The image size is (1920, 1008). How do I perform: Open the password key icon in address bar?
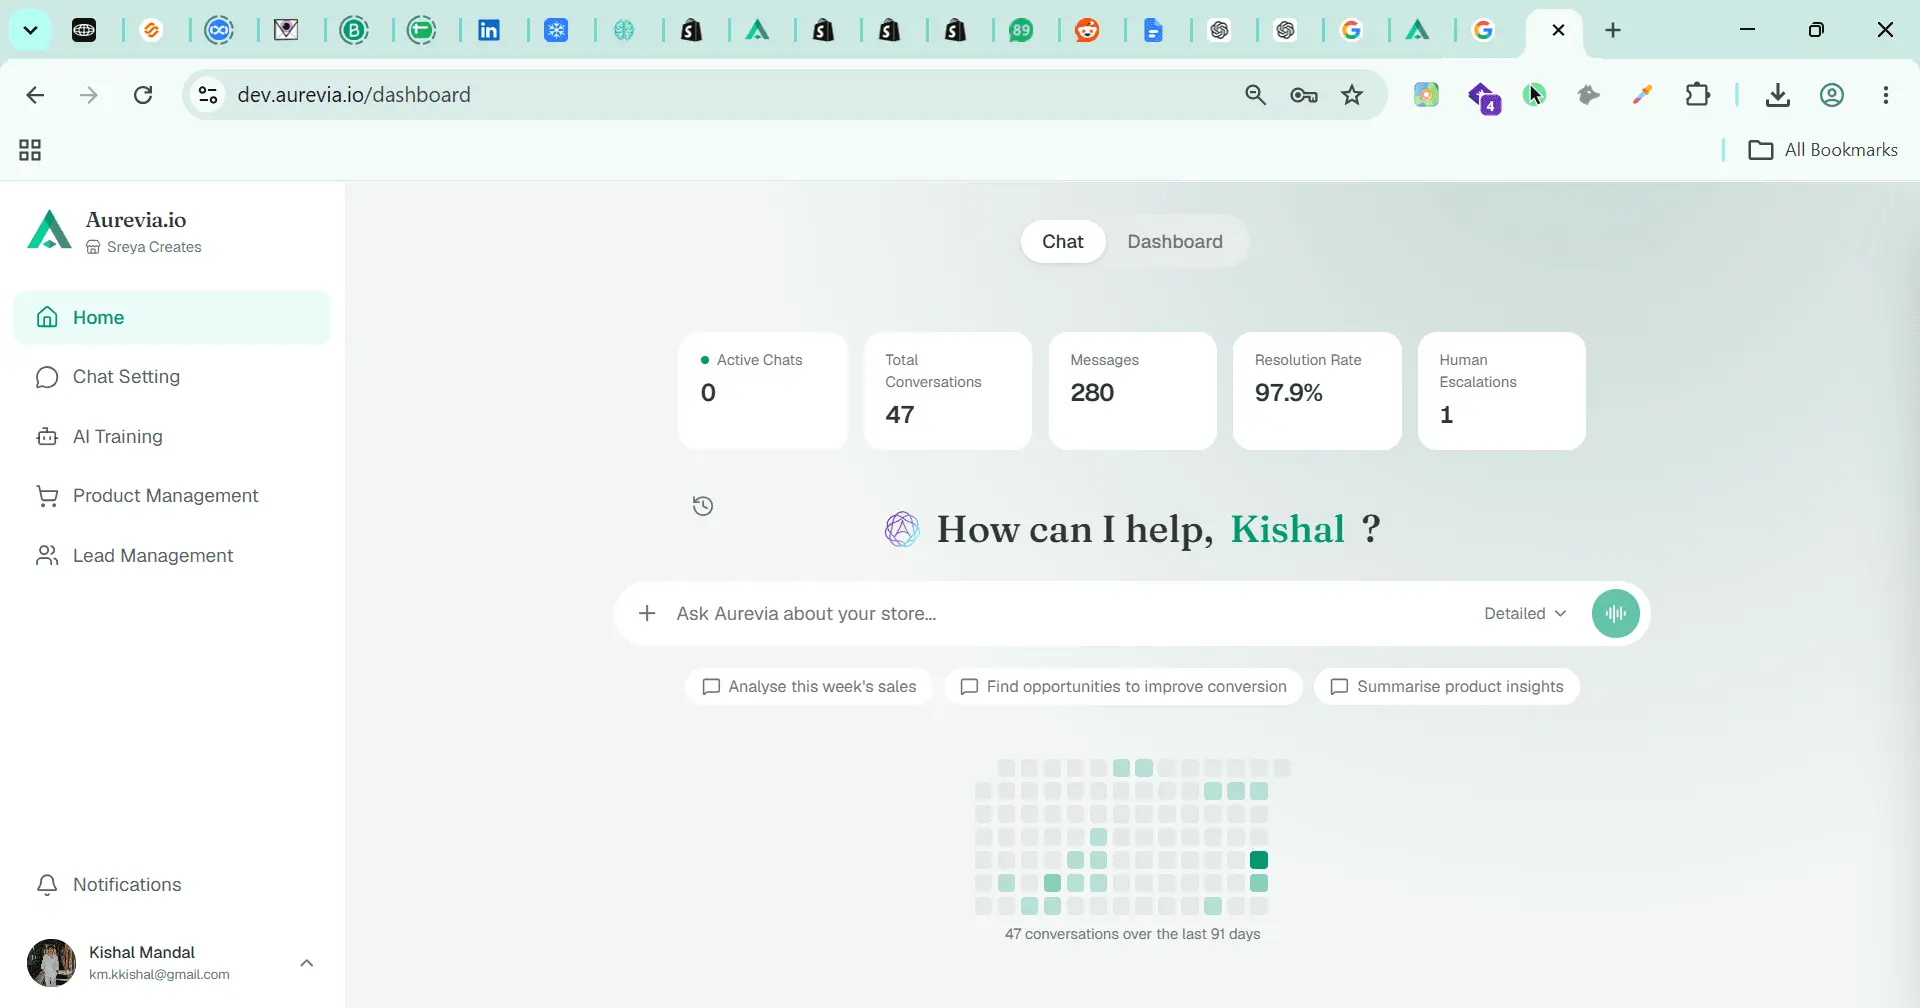pos(1304,95)
